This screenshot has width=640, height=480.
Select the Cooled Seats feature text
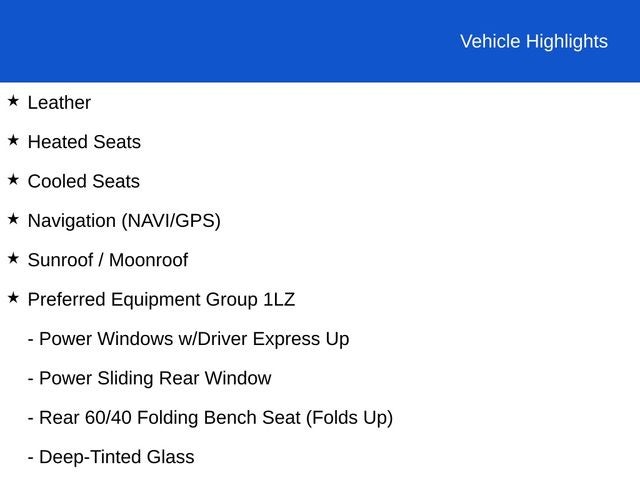point(84,181)
